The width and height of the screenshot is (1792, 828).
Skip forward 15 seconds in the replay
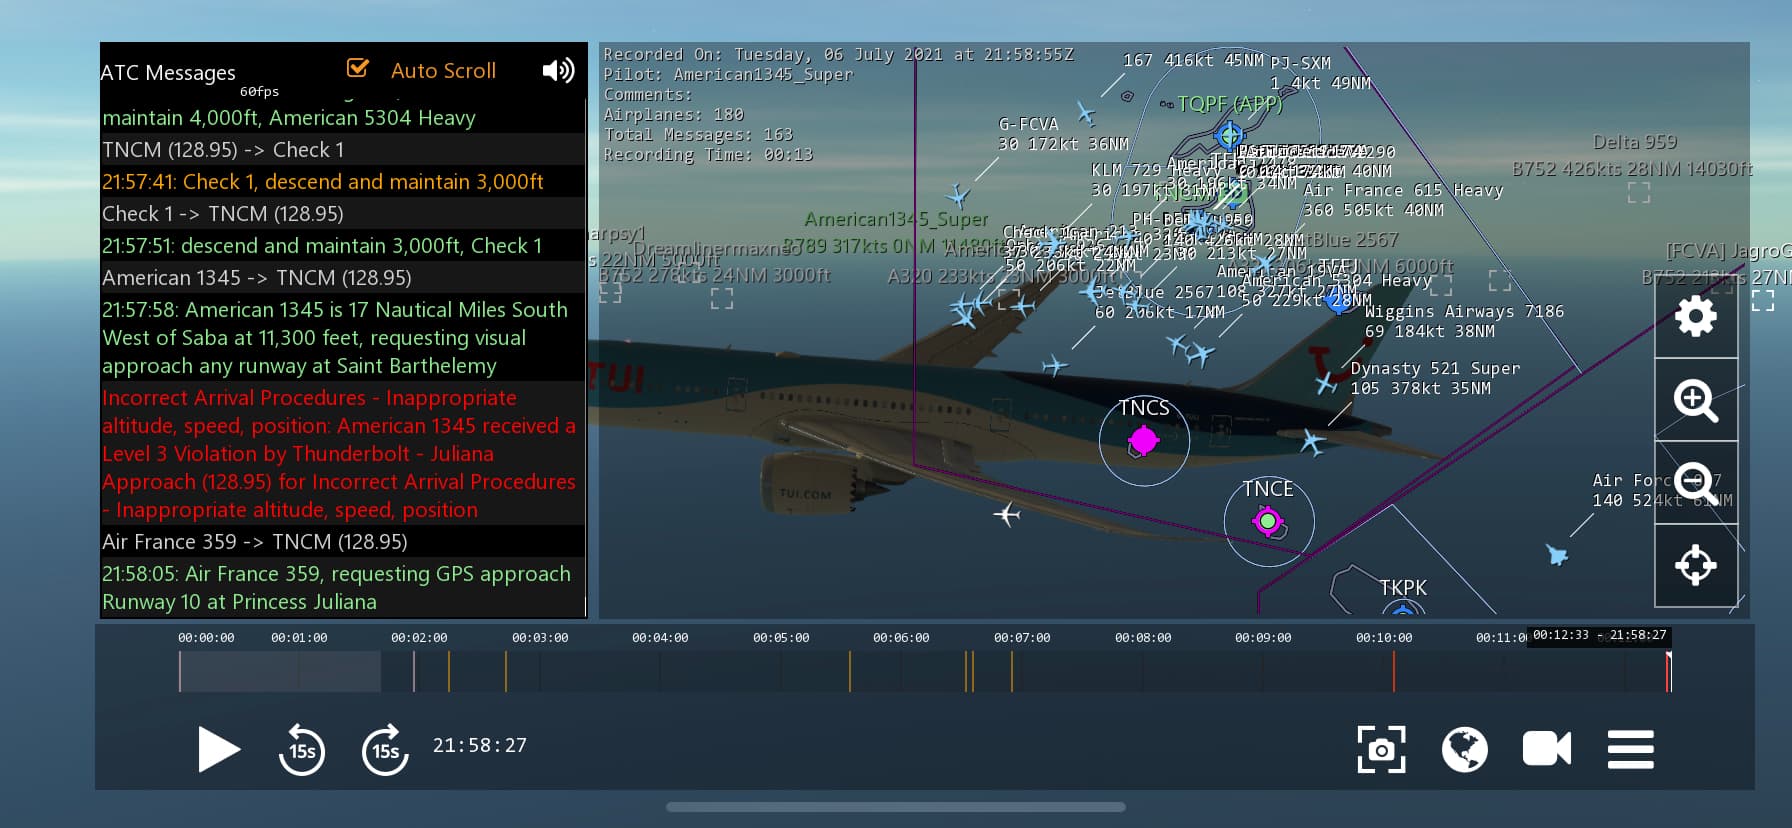click(385, 749)
